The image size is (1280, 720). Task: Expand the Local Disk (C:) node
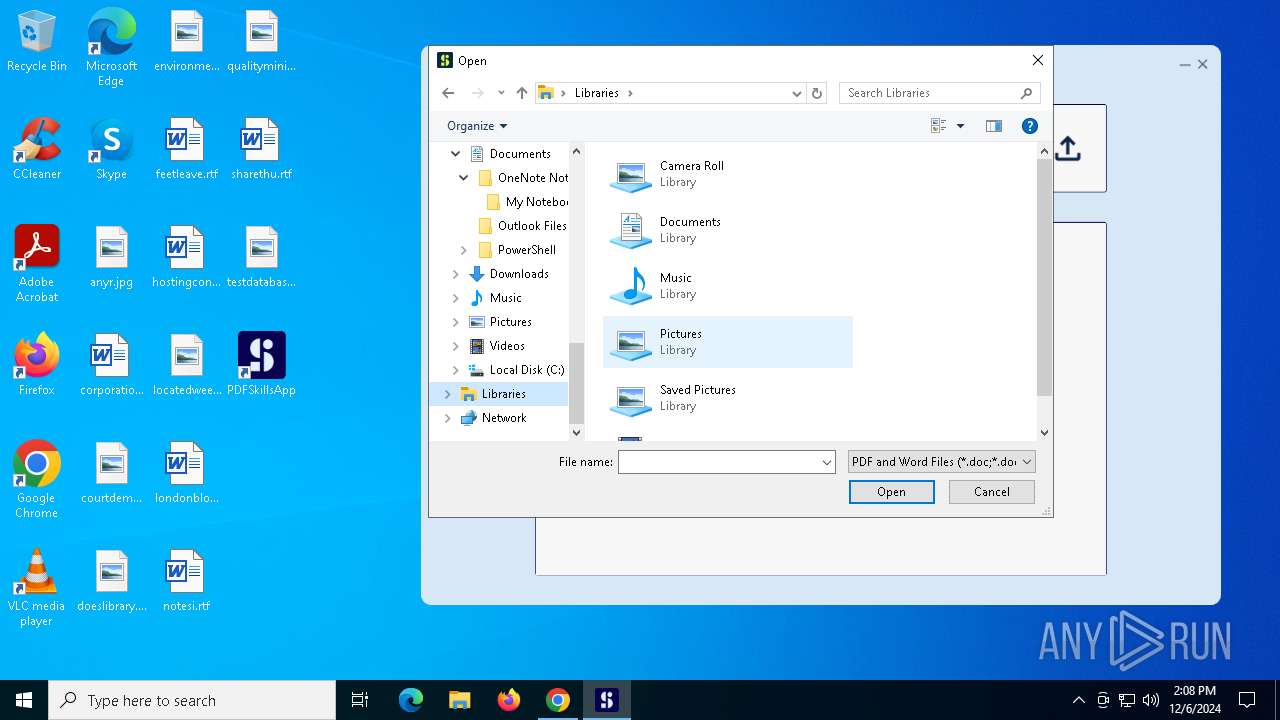456,370
